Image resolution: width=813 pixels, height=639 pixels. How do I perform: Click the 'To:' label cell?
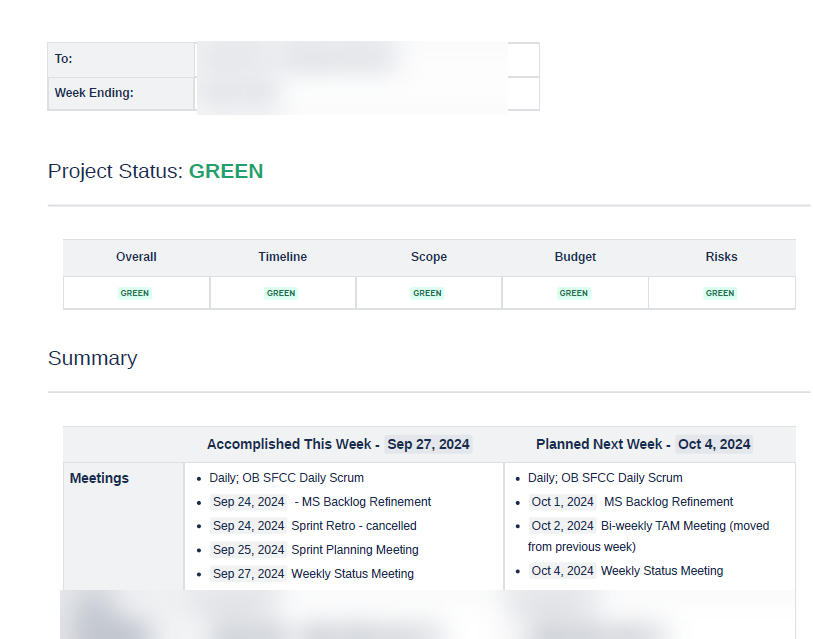pos(121,60)
